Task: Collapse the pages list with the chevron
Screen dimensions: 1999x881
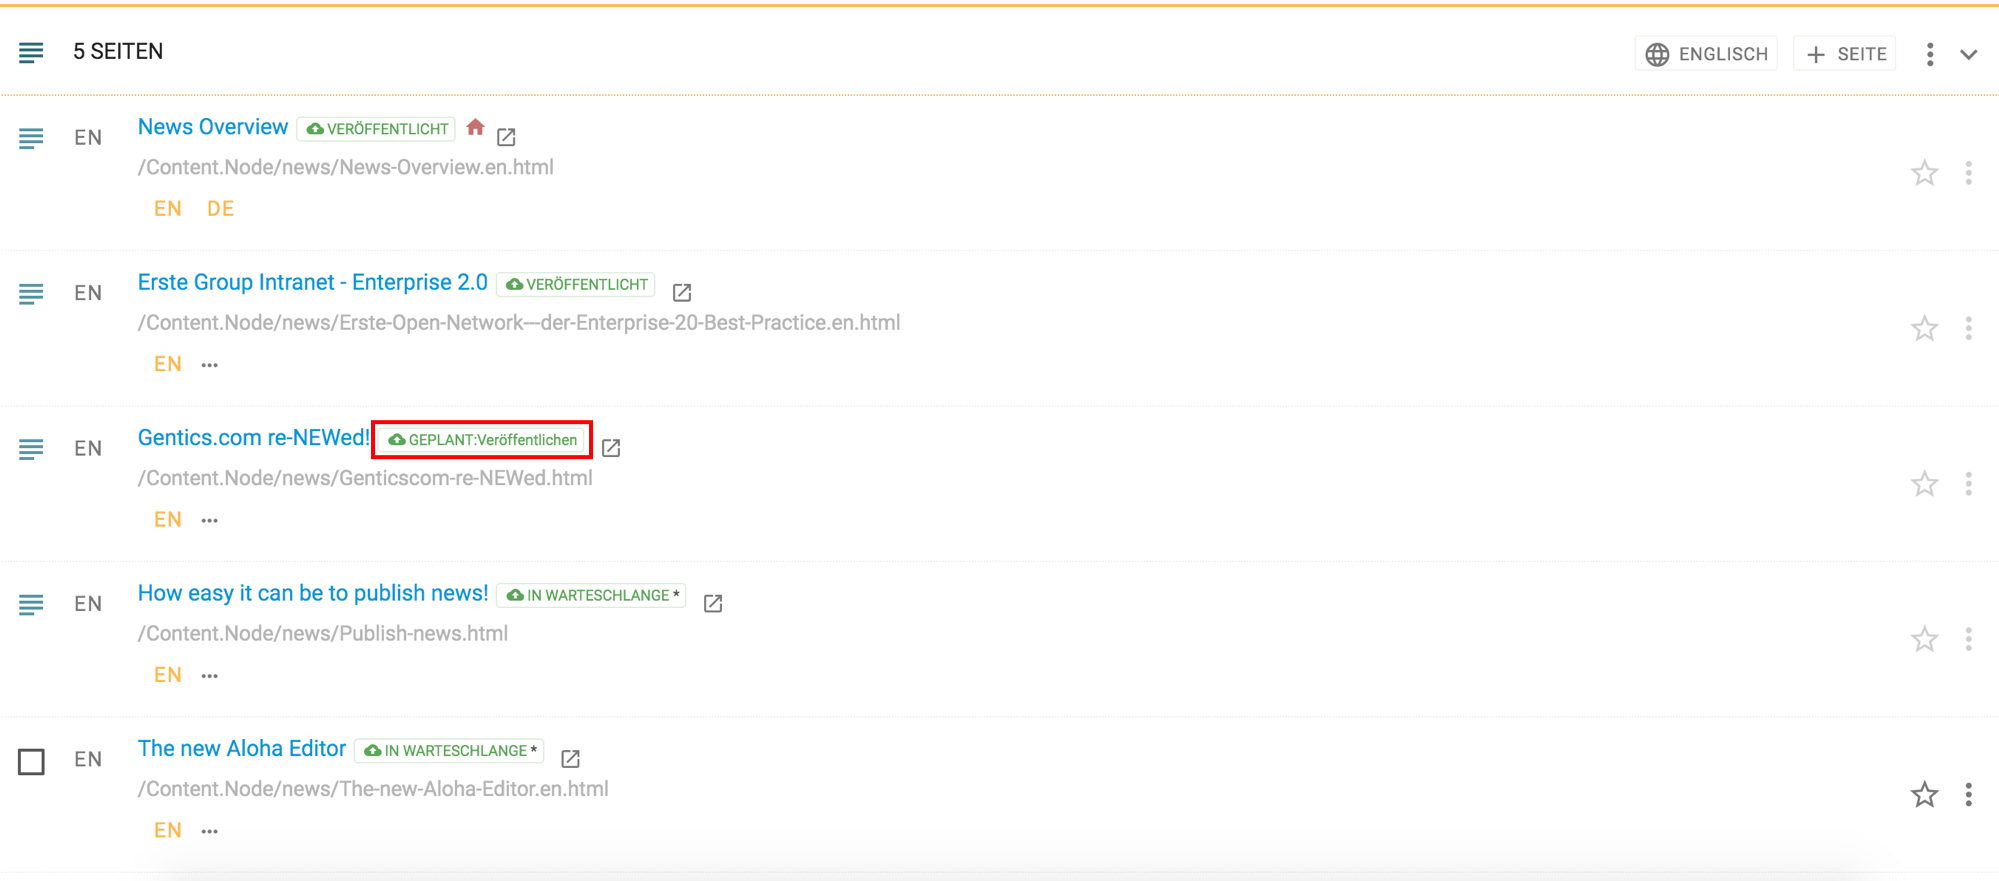Action: click(1968, 55)
